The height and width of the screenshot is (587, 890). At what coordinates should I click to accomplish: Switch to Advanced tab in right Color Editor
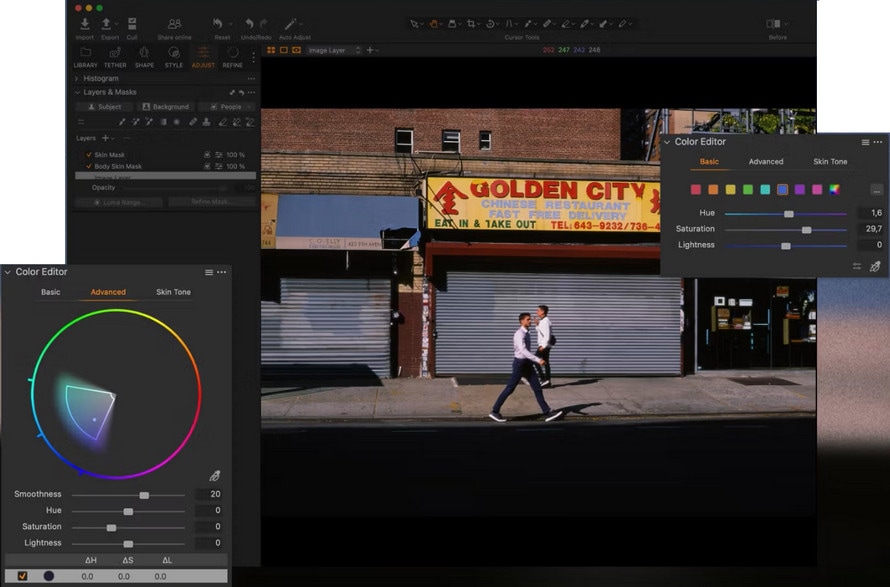pos(766,162)
